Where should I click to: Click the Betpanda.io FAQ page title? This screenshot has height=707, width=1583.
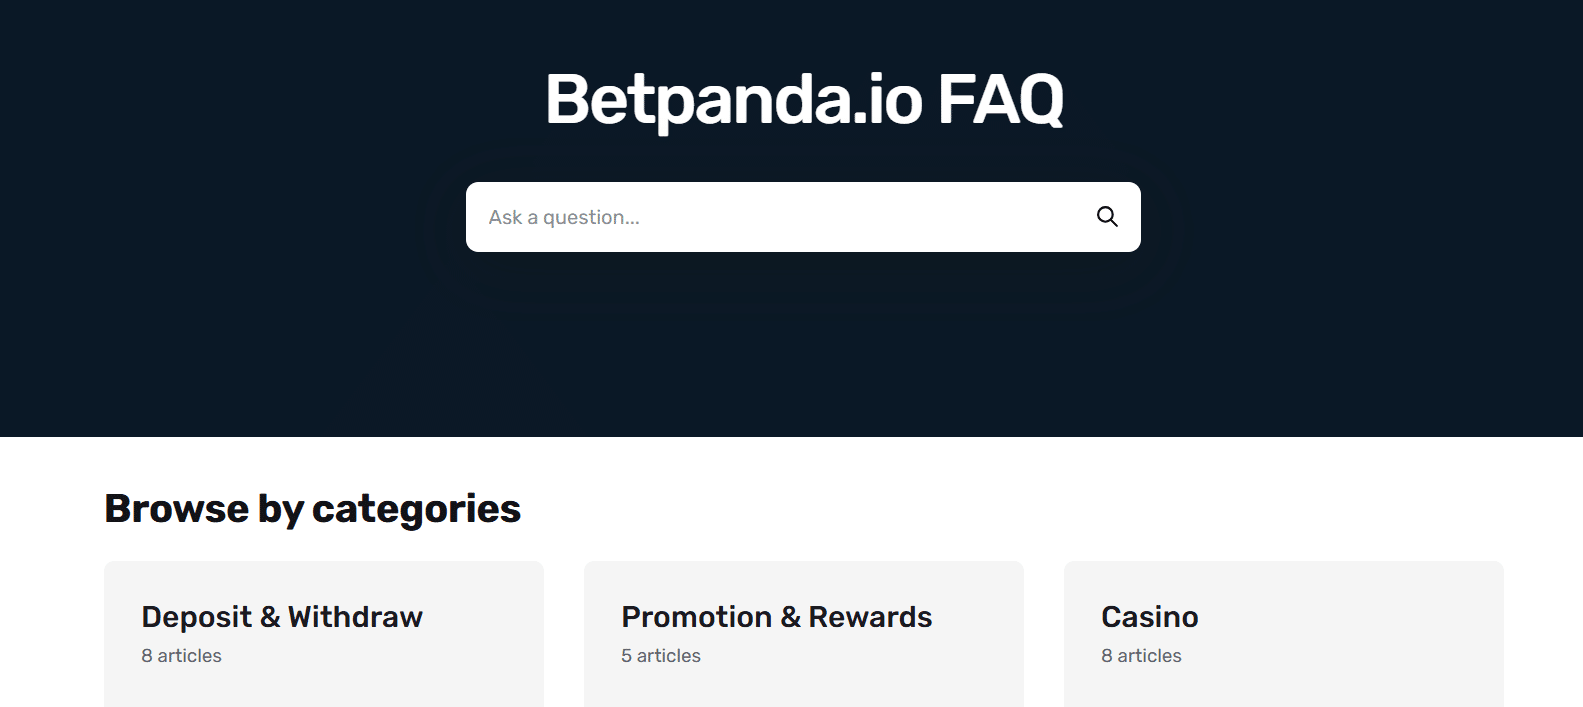point(803,99)
